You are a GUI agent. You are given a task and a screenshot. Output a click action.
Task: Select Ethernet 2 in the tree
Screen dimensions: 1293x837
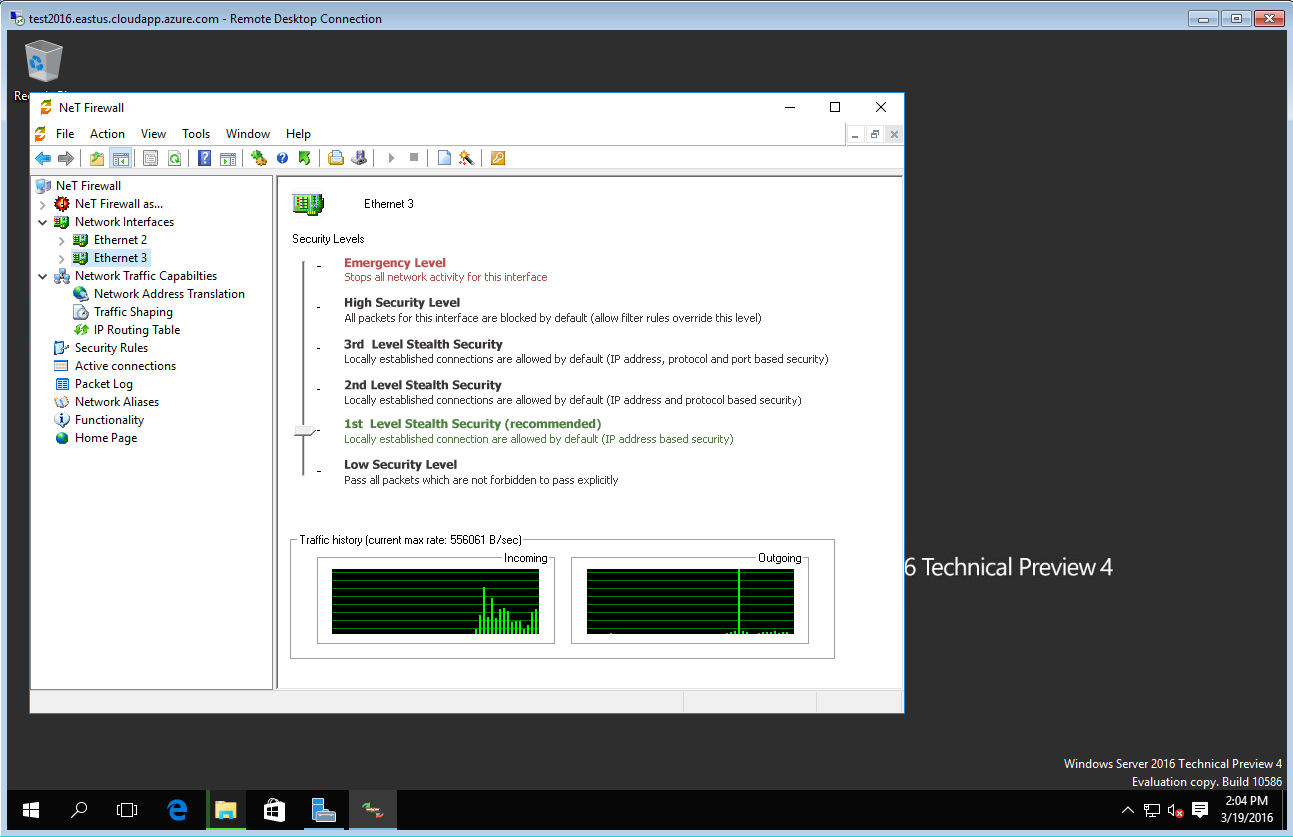pos(120,240)
